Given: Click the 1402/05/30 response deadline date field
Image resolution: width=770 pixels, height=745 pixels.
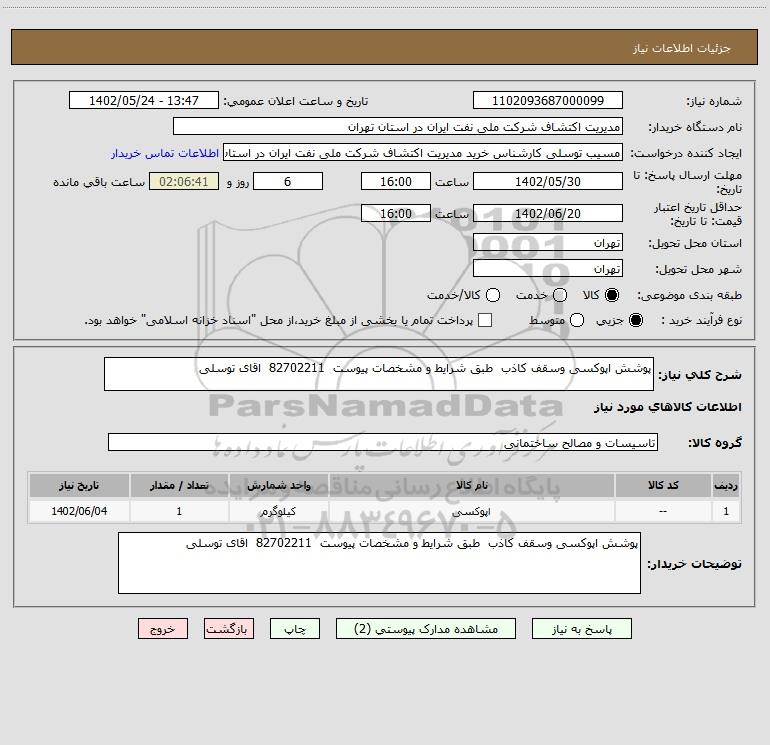Looking at the screenshot, I should (x=547, y=181).
